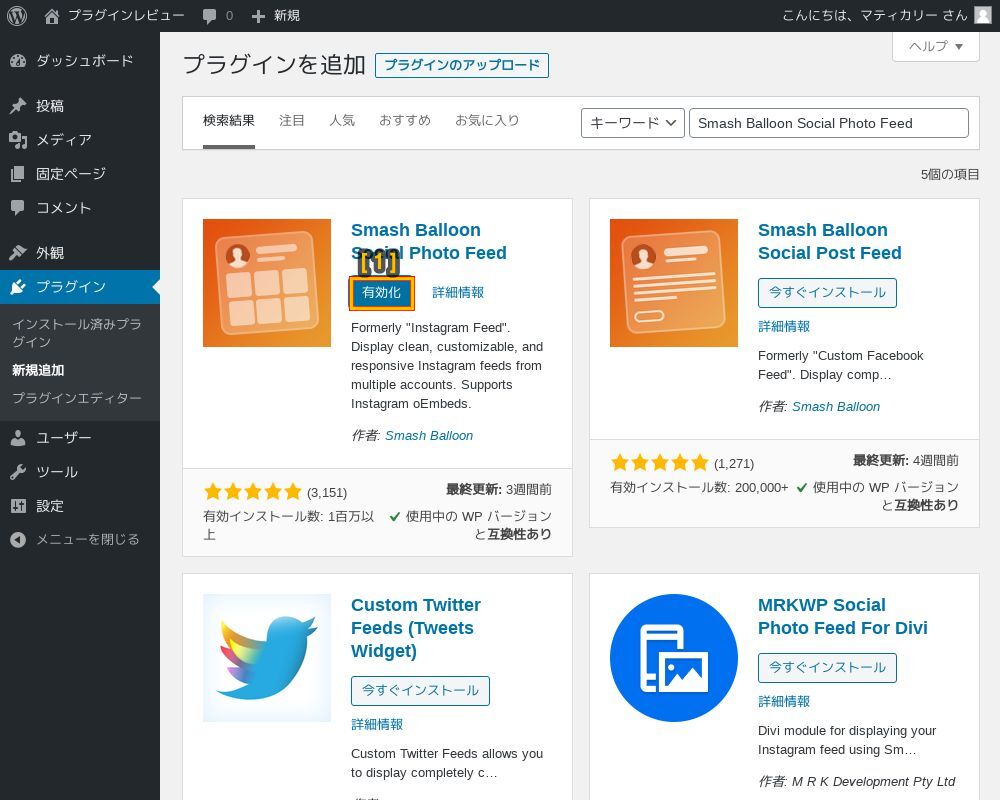Click the こんにちは、マティカリー さん greeting
1000x800 pixels.
[x=874, y=15]
